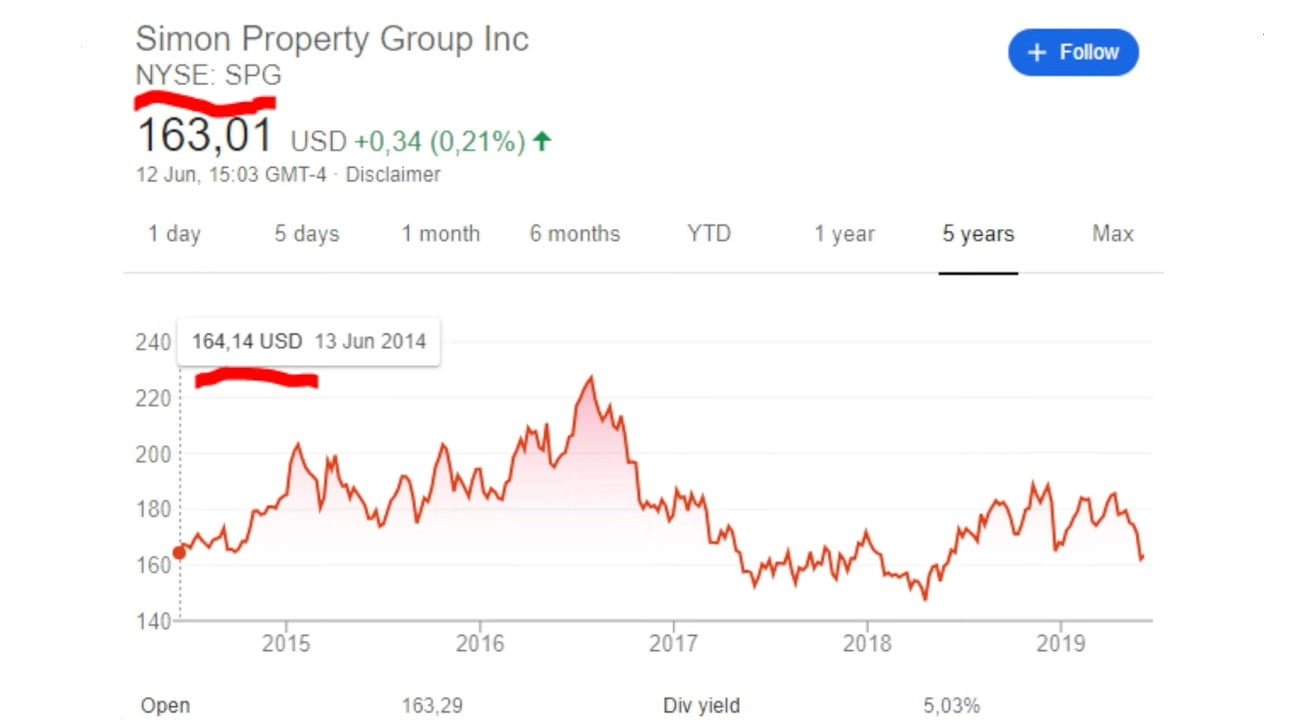Screen dimensions: 1290x725
Task: Click the 163,01 current price
Action: [x=205, y=136]
